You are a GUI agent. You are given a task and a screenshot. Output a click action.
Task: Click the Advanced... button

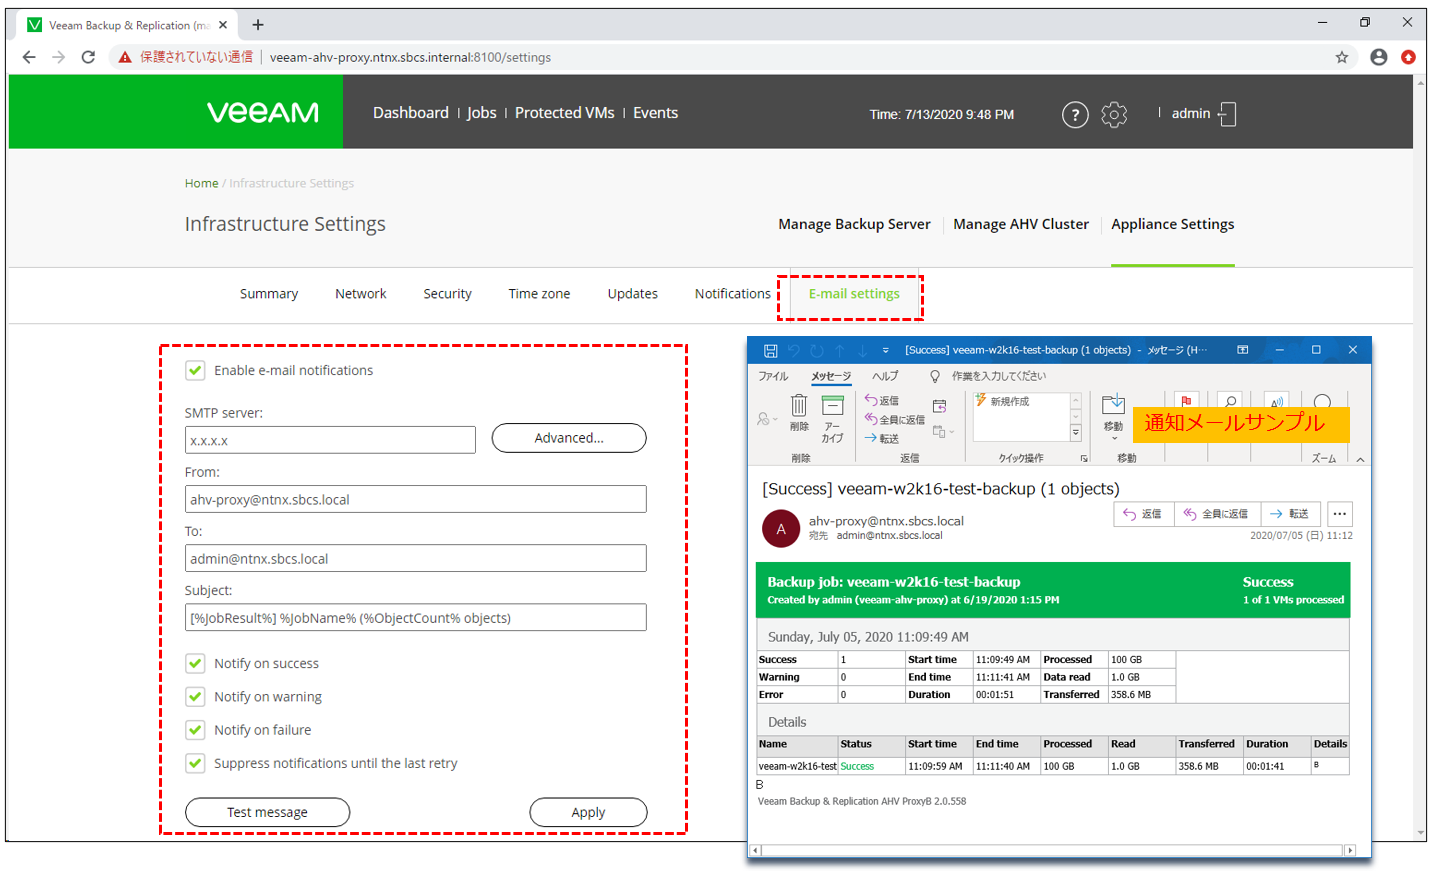[569, 438]
